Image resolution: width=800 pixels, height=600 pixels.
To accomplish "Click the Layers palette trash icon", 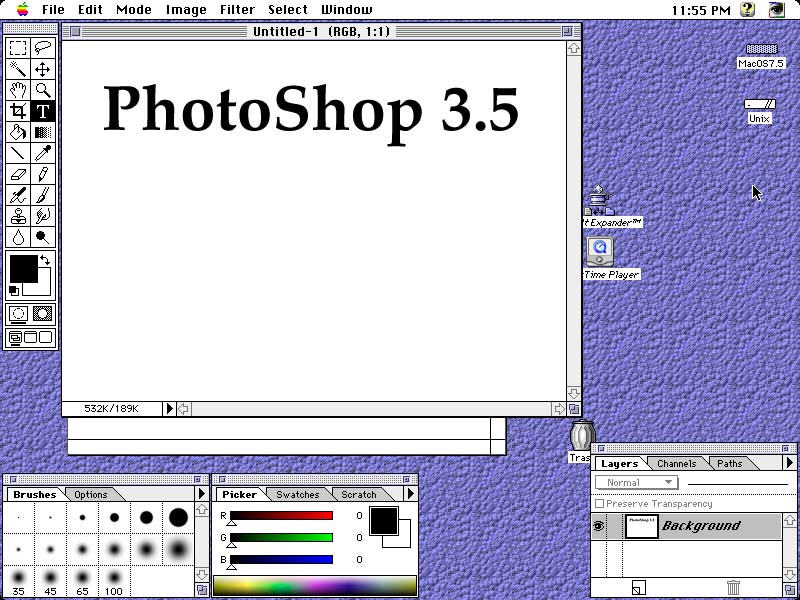I will (x=733, y=588).
